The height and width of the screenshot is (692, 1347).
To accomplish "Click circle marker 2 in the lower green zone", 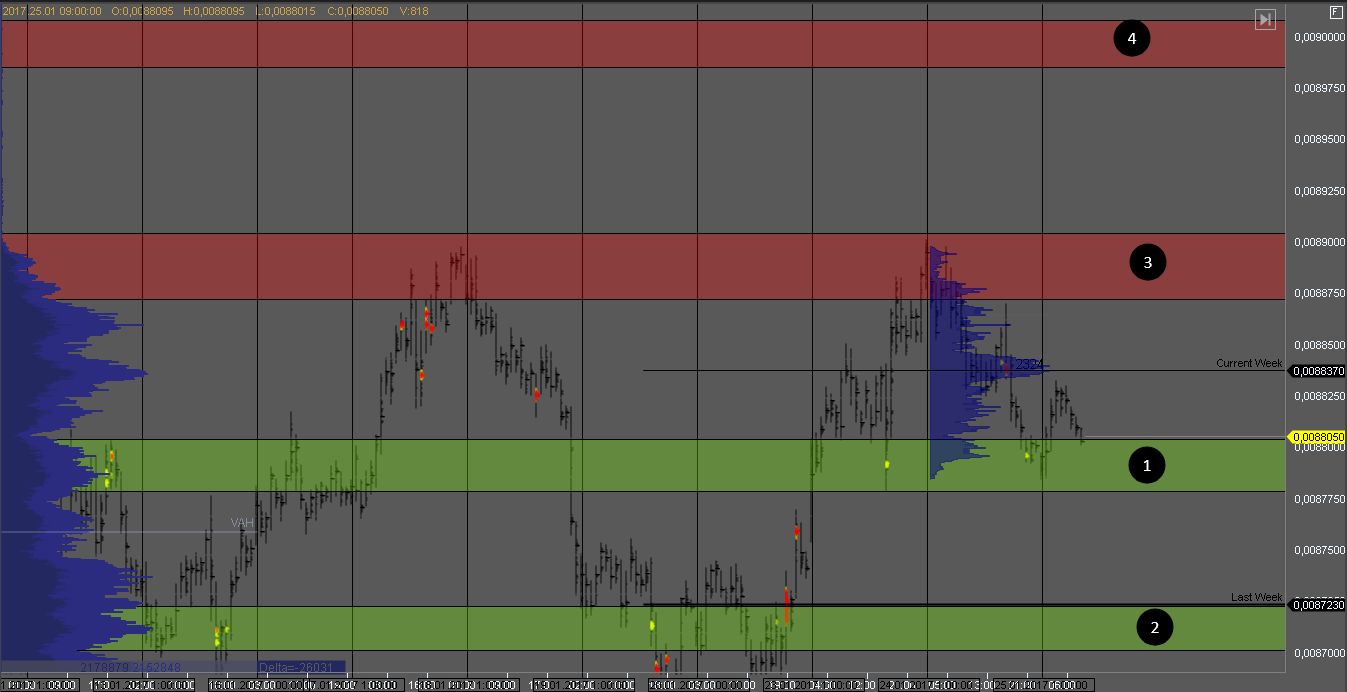I will [x=1154, y=627].
